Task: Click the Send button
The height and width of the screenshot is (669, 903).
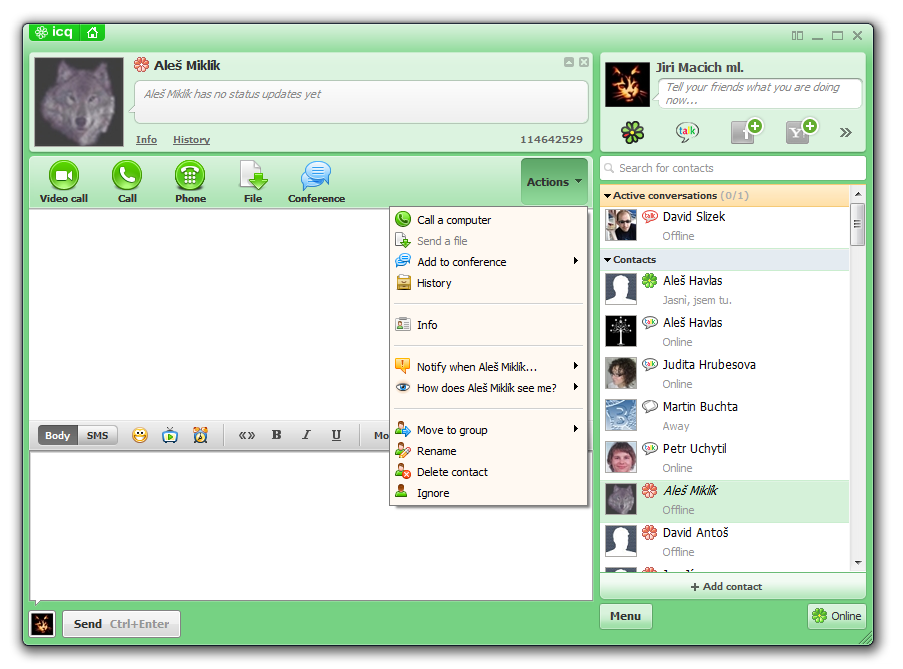Action: click(x=122, y=624)
